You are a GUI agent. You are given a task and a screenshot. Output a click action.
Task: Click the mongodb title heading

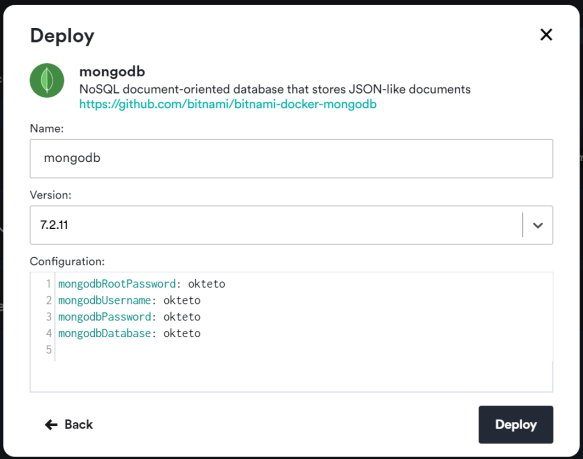click(112, 71)
